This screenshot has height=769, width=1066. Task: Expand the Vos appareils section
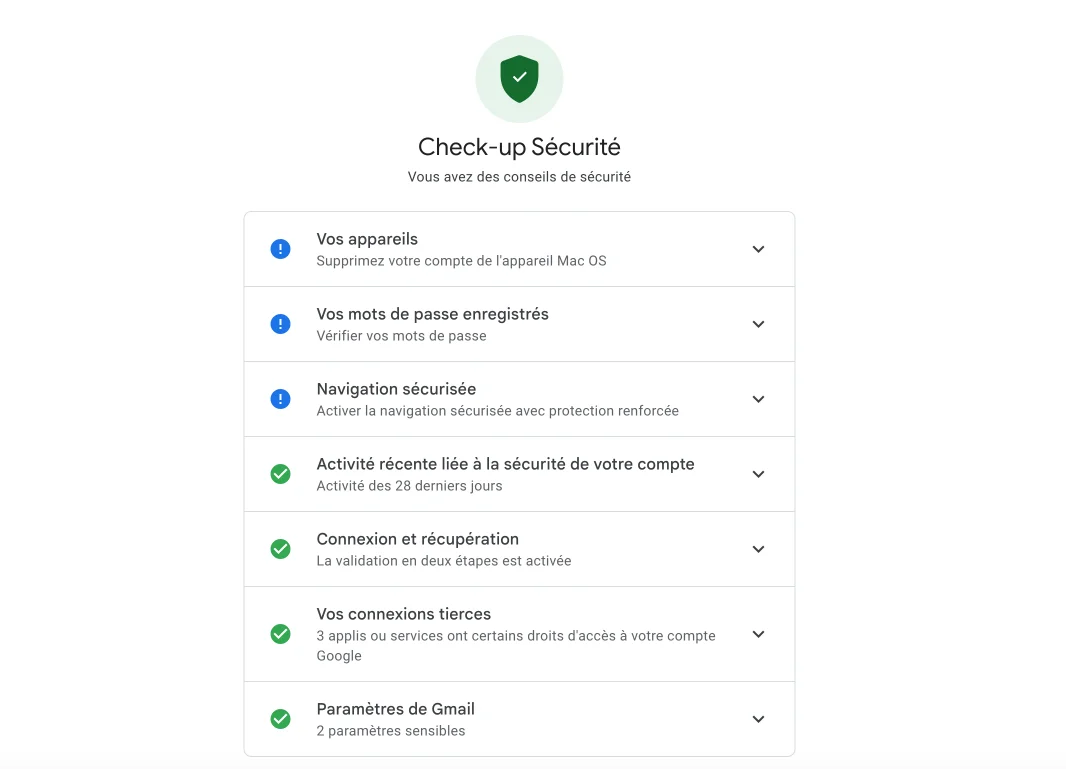(x=758, y=248)
